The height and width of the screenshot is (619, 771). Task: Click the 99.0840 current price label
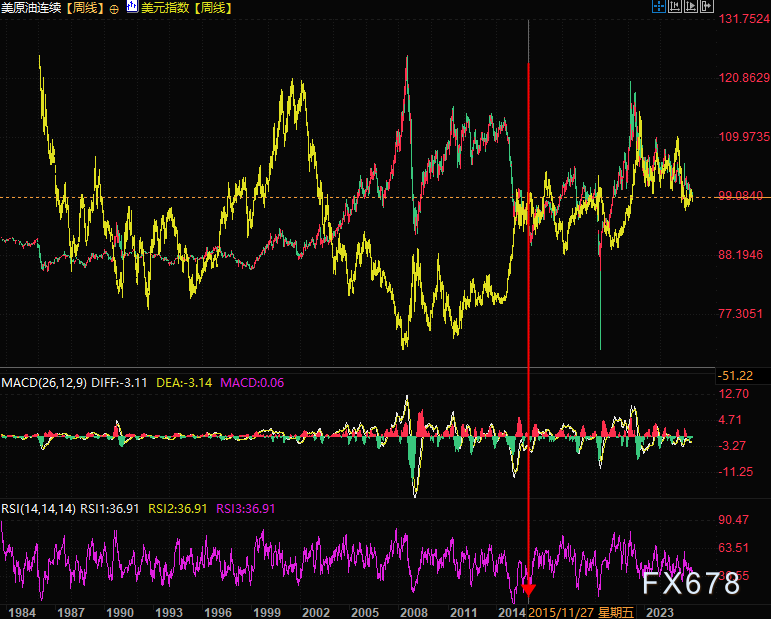[741, 196]
